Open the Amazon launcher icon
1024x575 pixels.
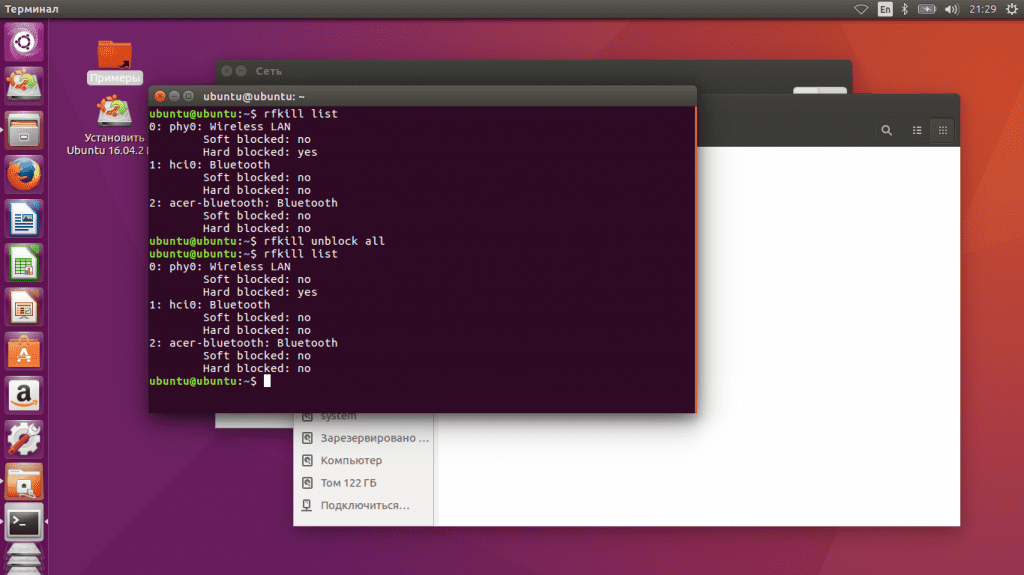pos(24,394)
